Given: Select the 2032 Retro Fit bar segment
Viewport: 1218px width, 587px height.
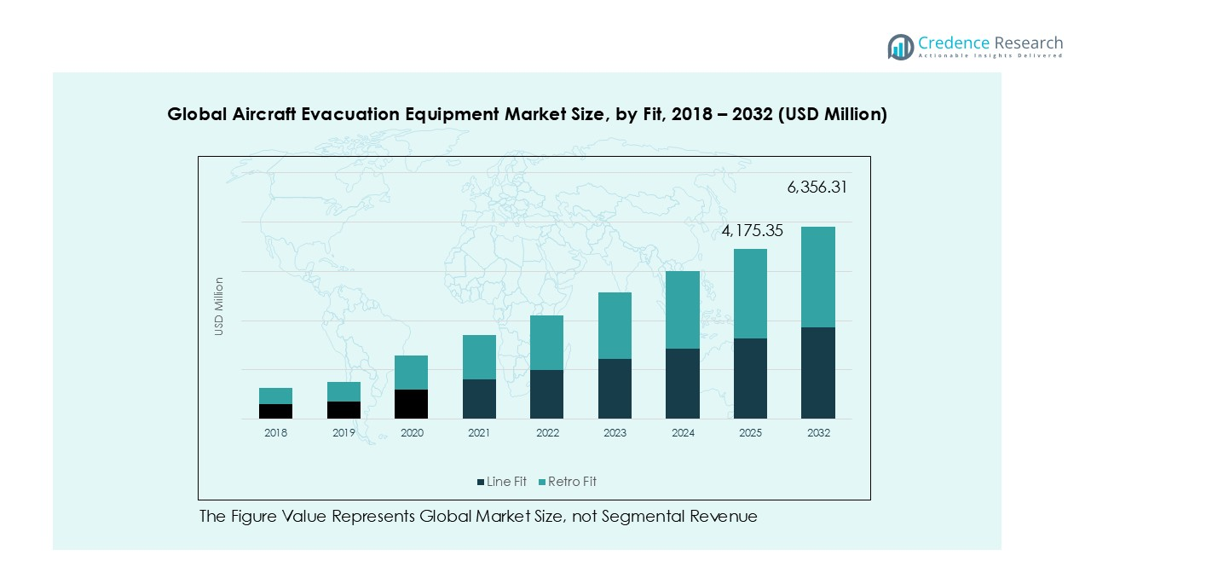Looking at the screenshot, I should coord(817,277).
